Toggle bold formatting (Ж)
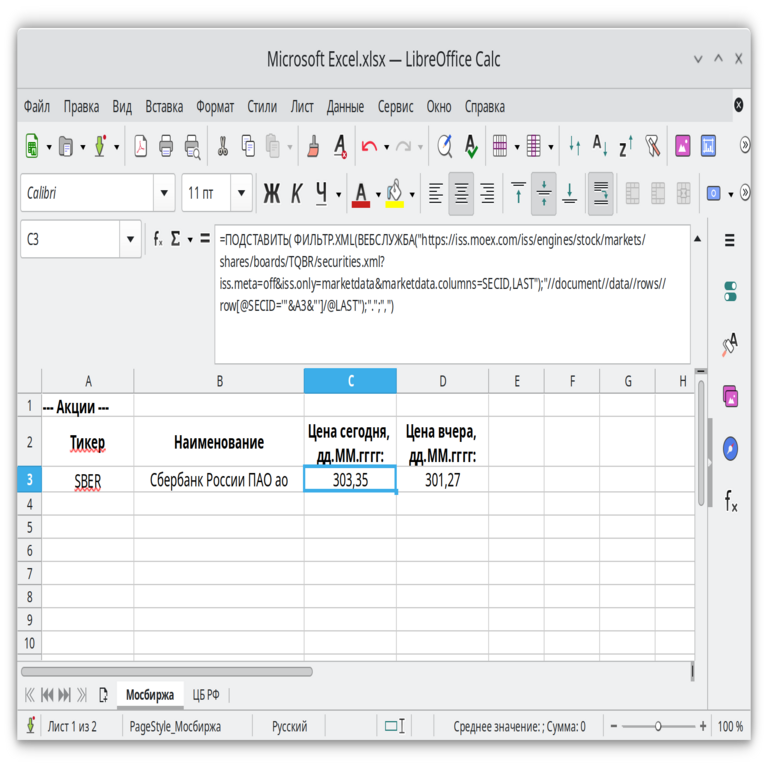Image resolution: width=768 pixels, height=768 pixels. pos(271,193)
